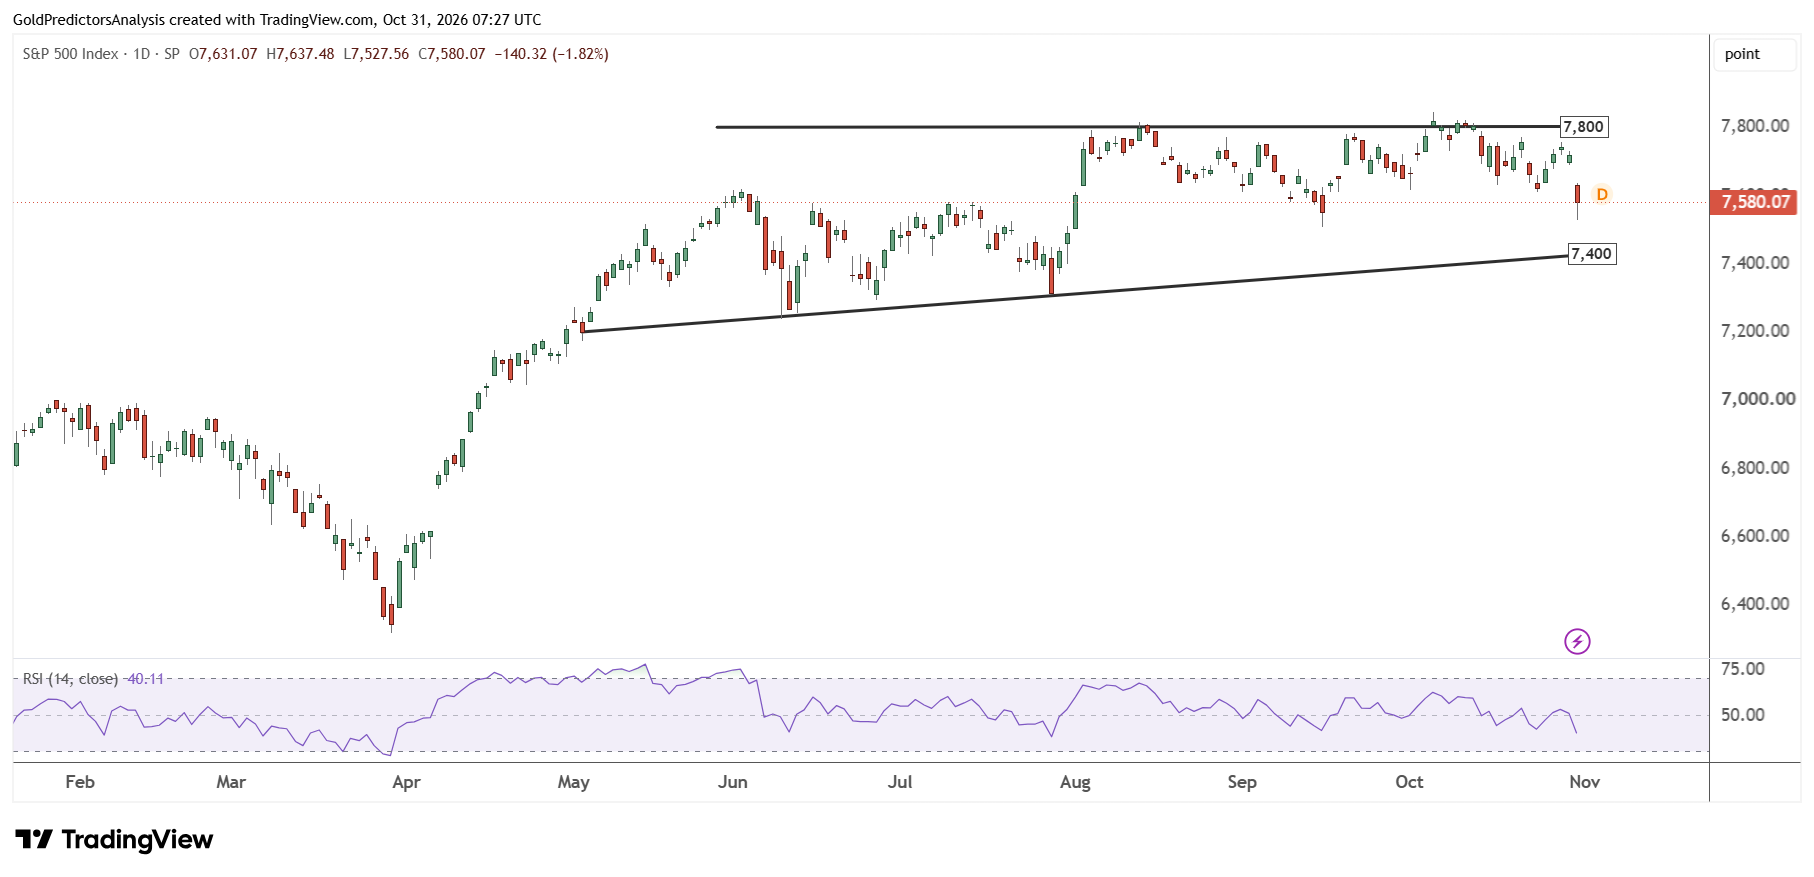Click the 6,400.00 price axis label
Viewport: 1814px width, 877px height.
pyautogui.click(x=1755, y=604)
